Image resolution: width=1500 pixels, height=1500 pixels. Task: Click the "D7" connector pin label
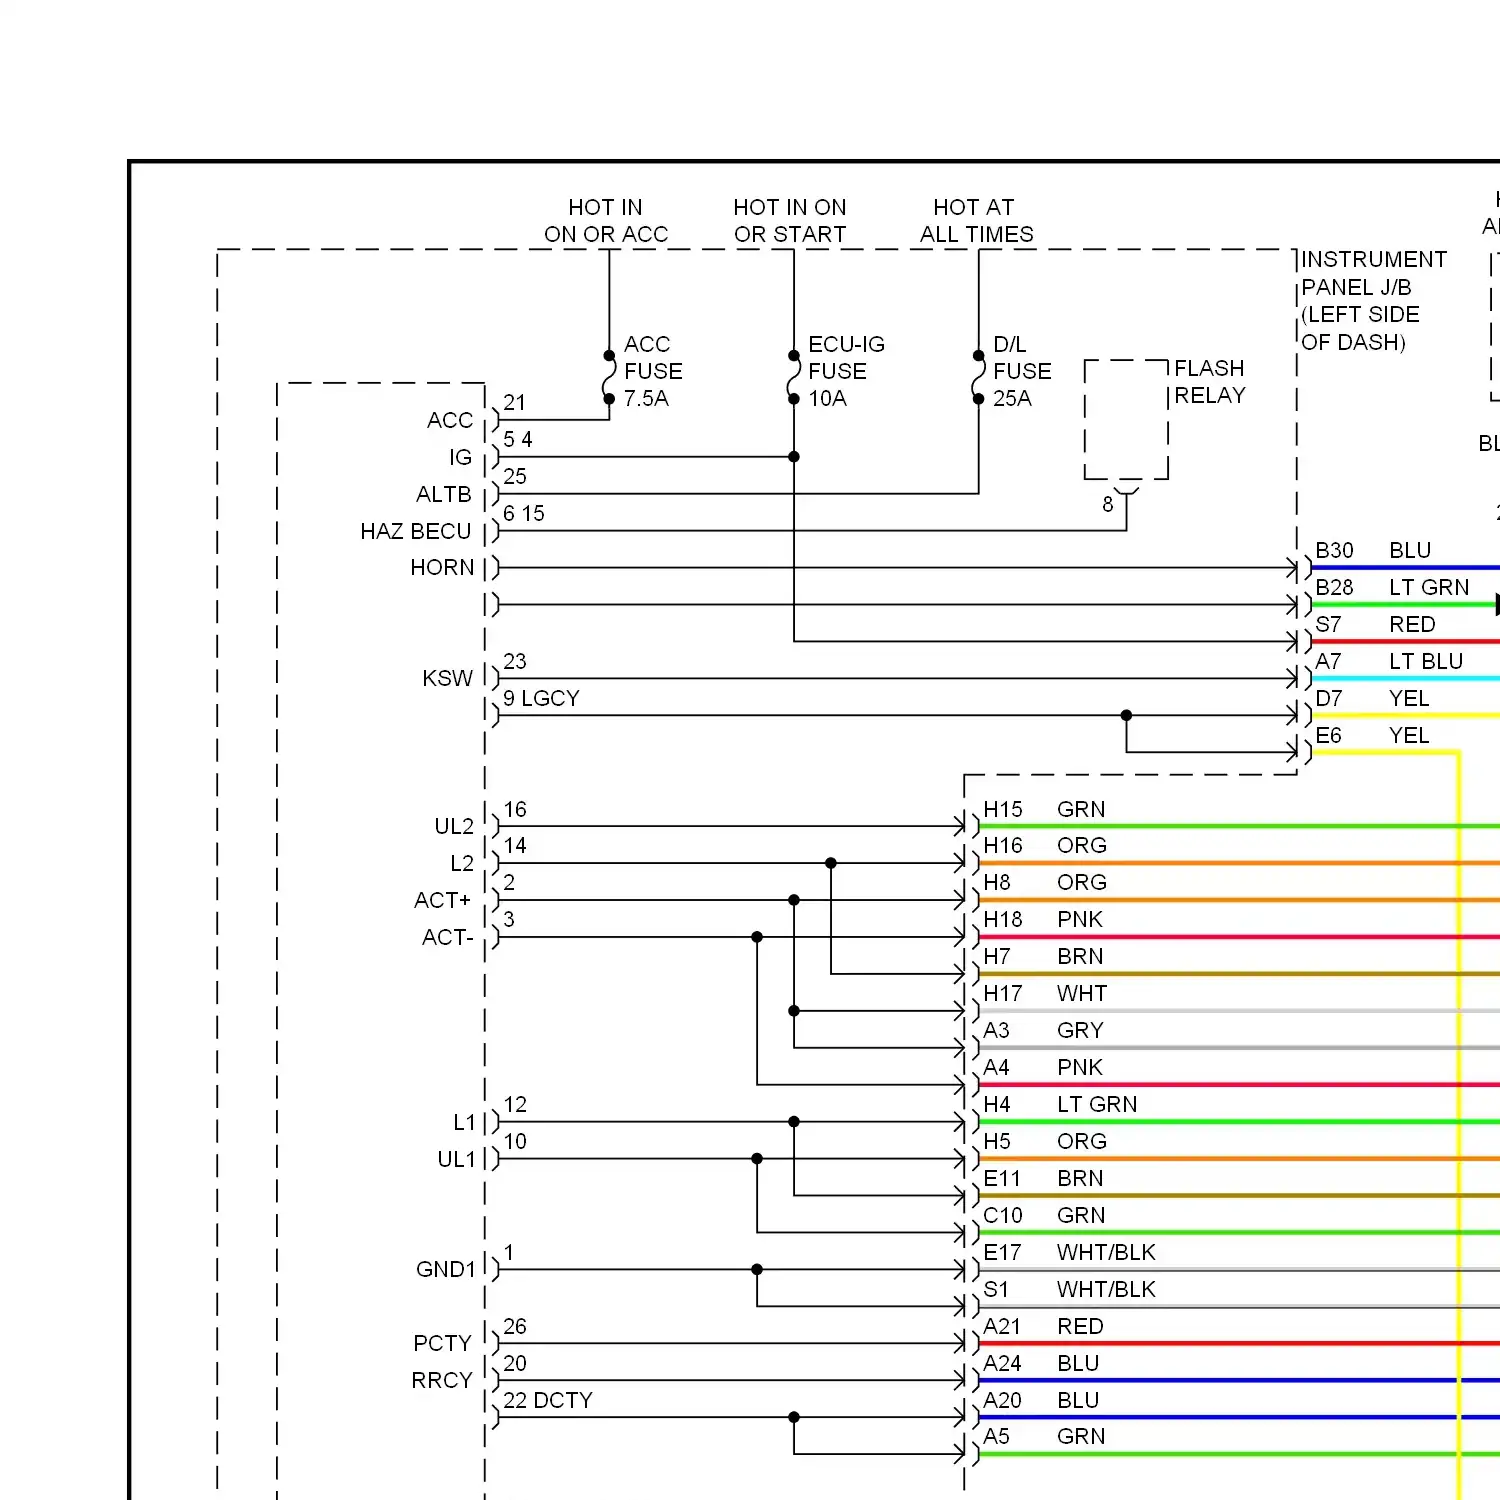(x=1328, y=698)
